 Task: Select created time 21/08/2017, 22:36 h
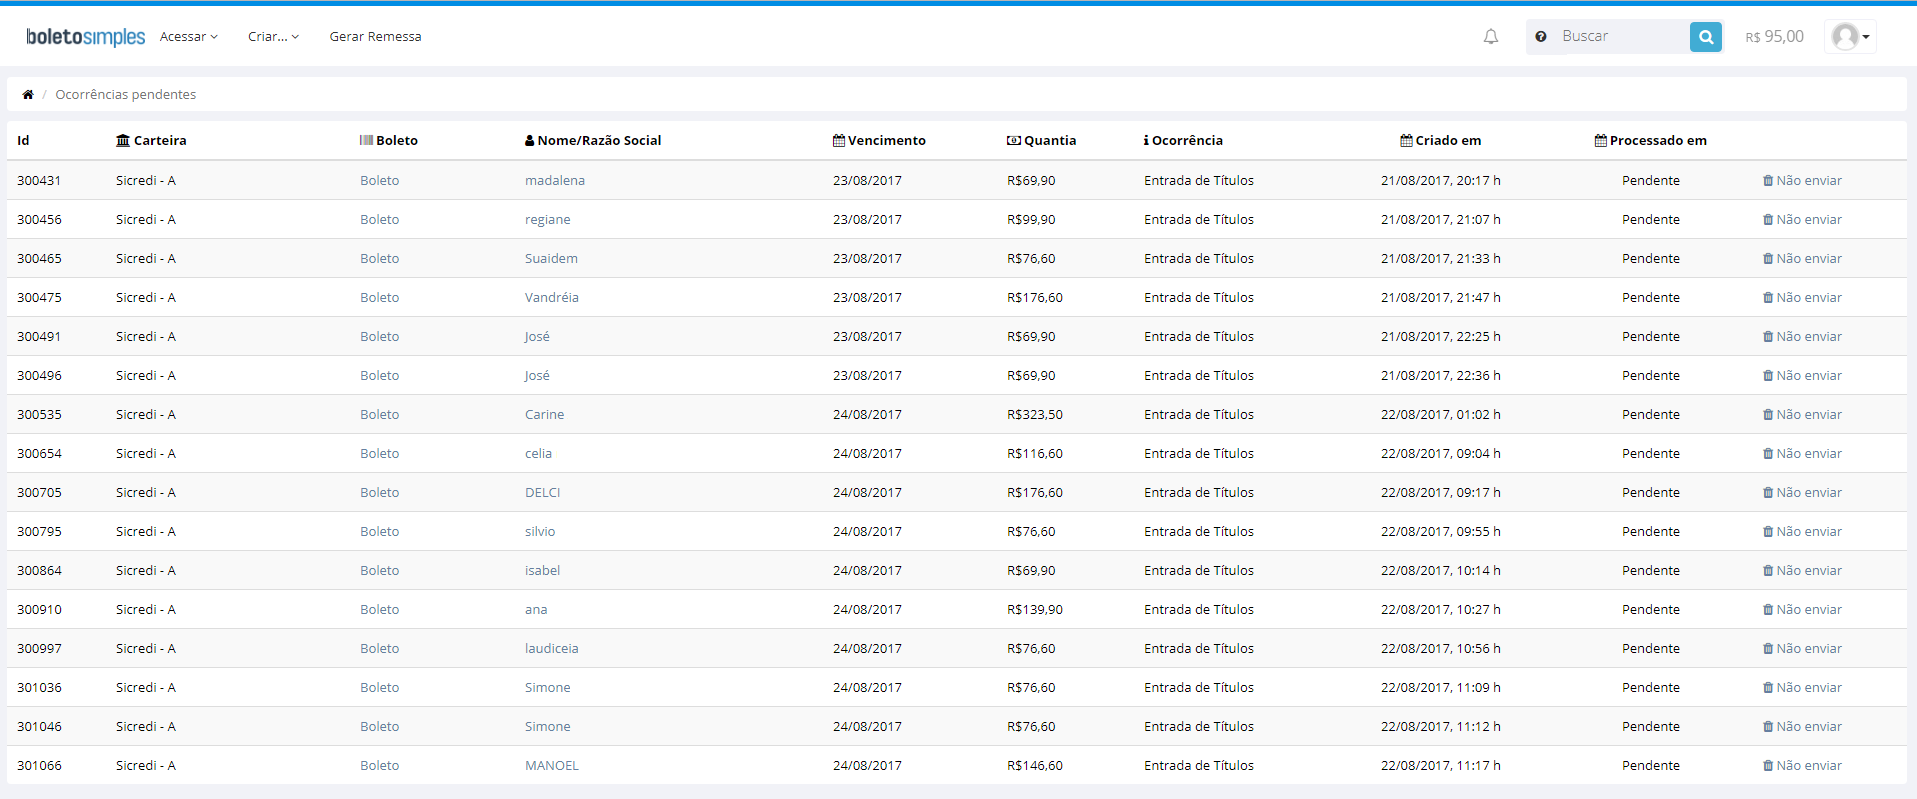point(1441,376)
